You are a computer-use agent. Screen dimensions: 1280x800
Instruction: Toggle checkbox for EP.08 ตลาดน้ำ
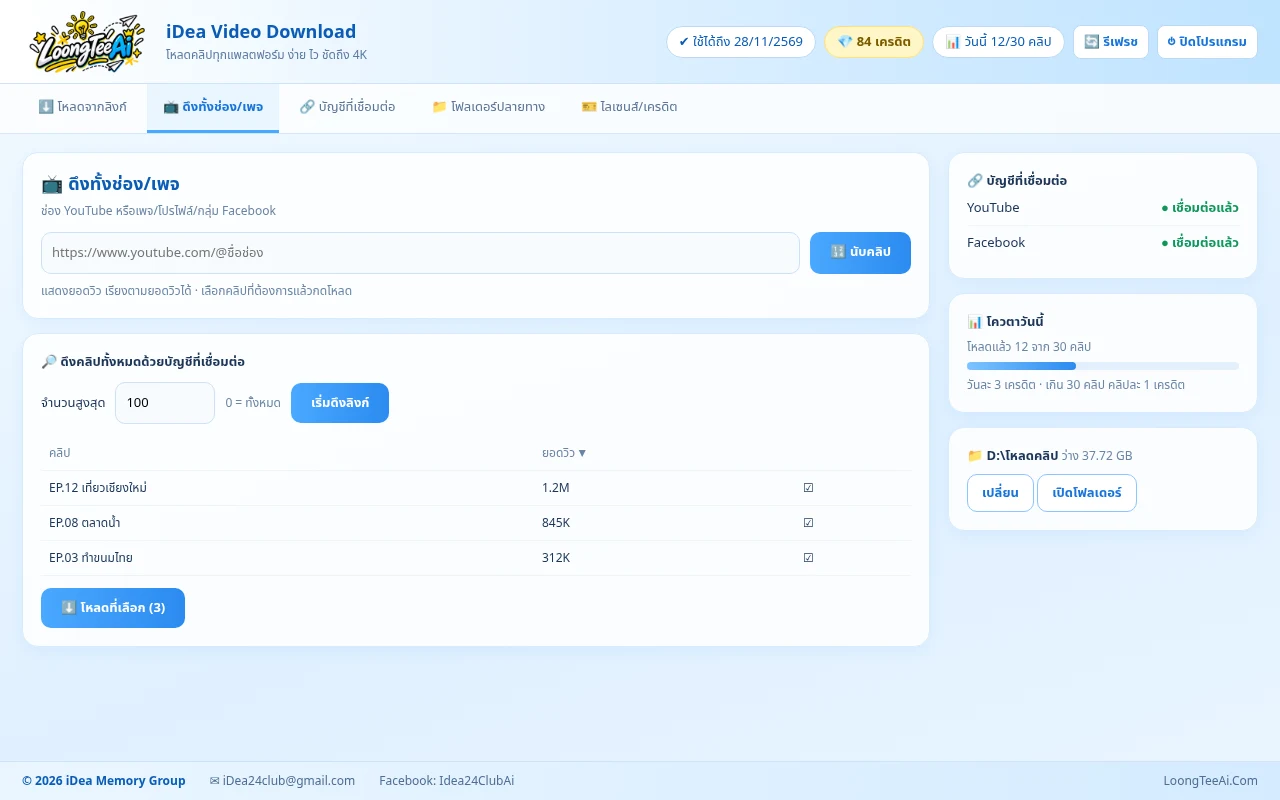tap(808, 523)
